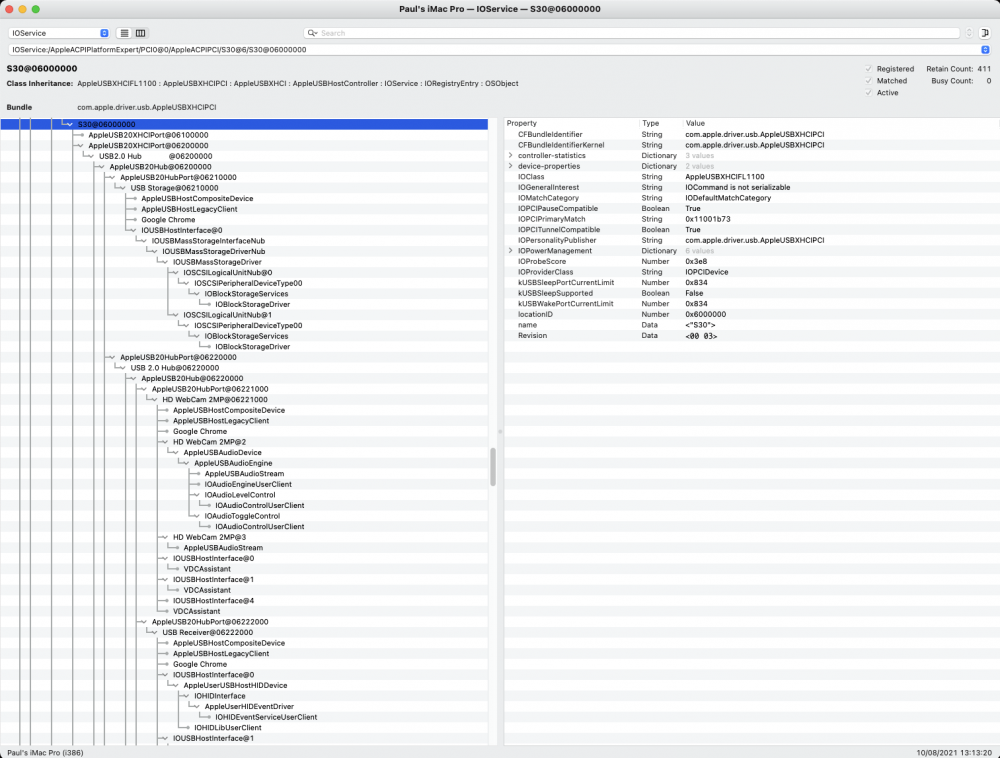Click the bundle name com.apple.driver.usb.AppleUSBXHCIPCI
The height and width of the screenshot is (758, 1000).
tap(147, 107)
